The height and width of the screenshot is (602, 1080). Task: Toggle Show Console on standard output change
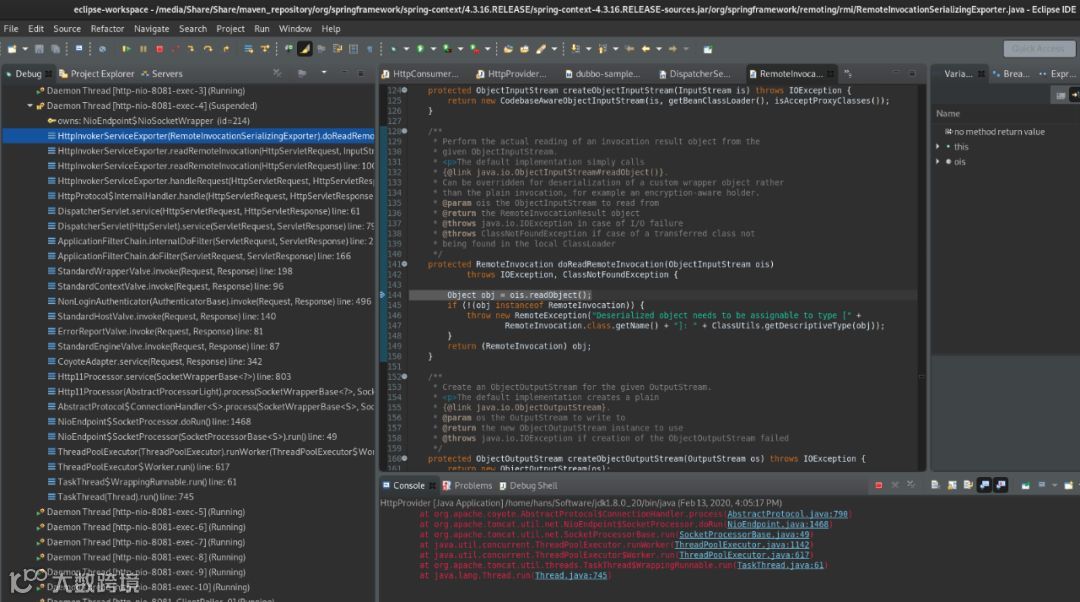tap(984, 486)
